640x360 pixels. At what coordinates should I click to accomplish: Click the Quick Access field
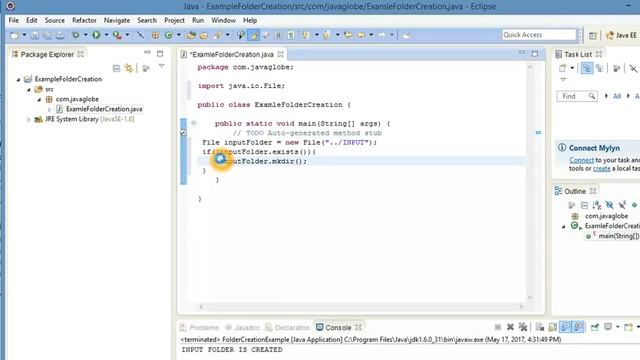(x=539, y=35)
